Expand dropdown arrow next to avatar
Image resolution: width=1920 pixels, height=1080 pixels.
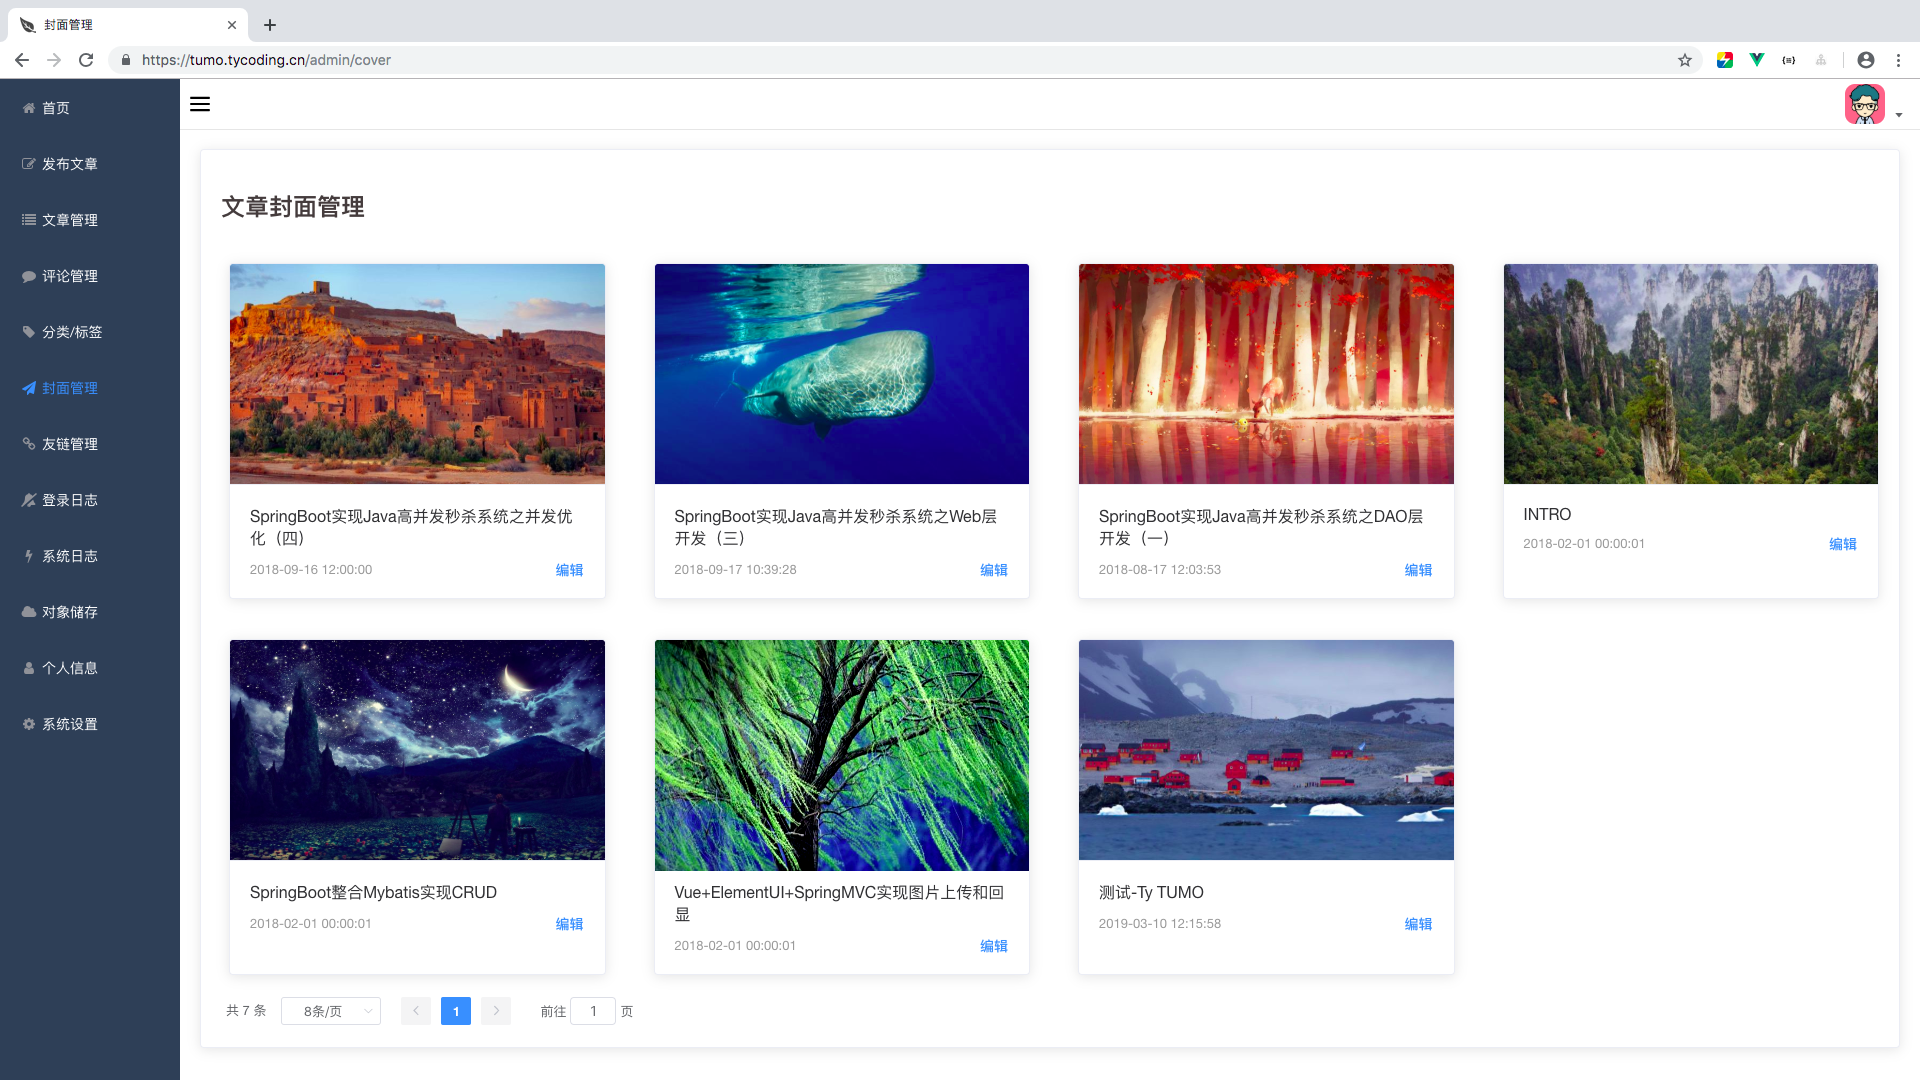pyautogui.click(x=1899, y=115)
